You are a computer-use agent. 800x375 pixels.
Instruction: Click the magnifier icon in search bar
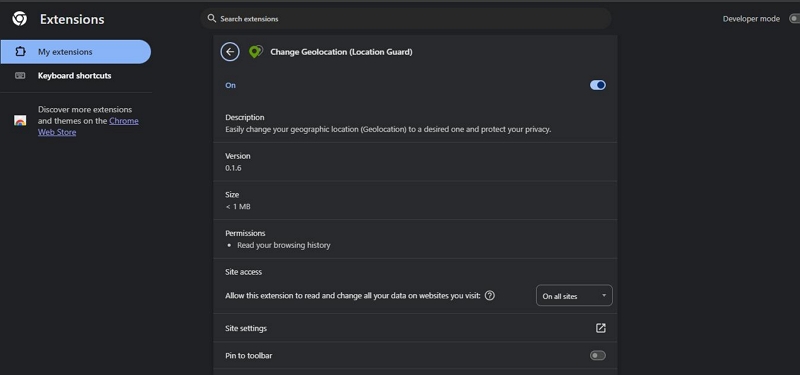click(212, 18)
